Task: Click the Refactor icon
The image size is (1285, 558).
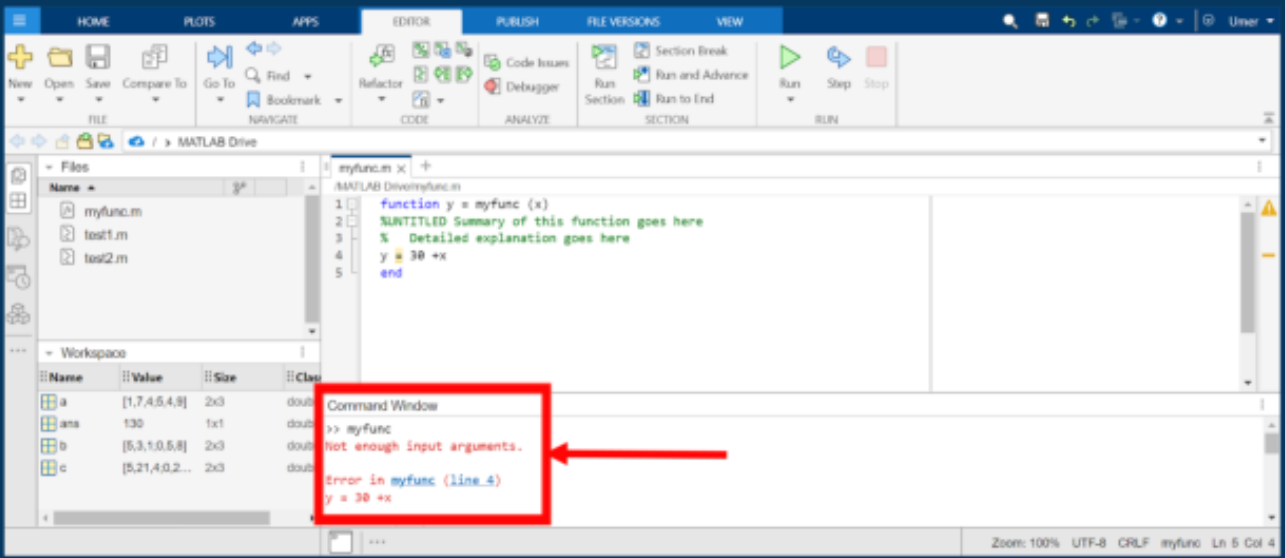Action: [x=380, y=58]
